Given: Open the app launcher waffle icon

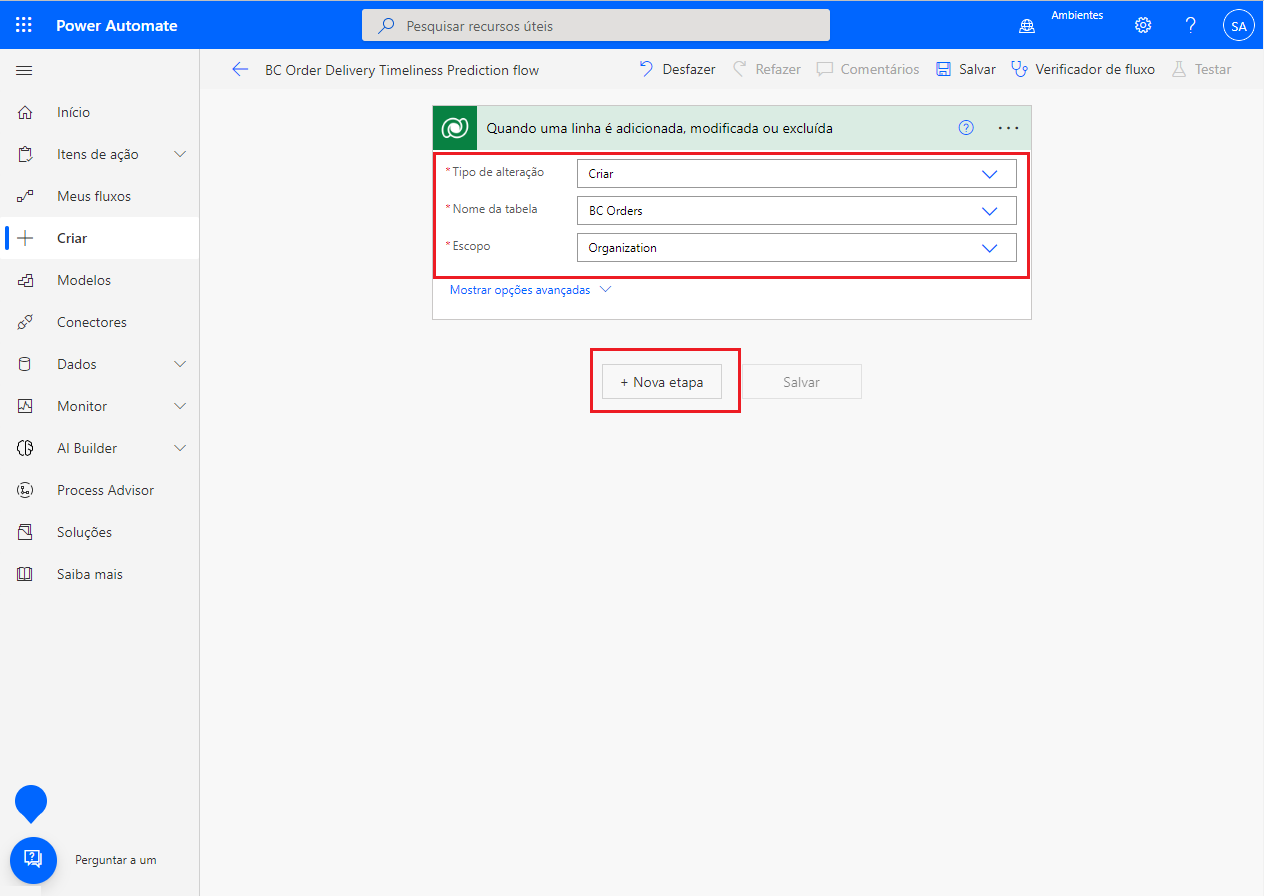Looking at the screenshot, I should (x=24, y=26).
